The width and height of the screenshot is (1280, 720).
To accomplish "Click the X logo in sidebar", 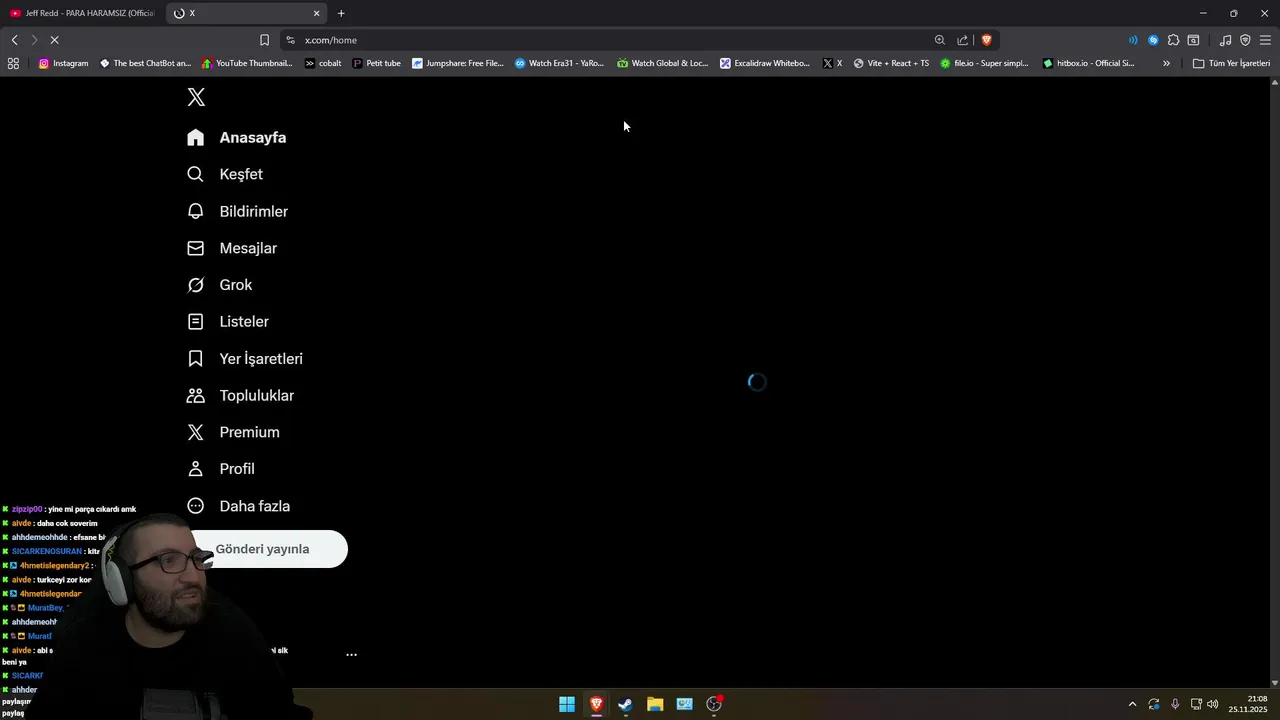I will pos(196,97).
